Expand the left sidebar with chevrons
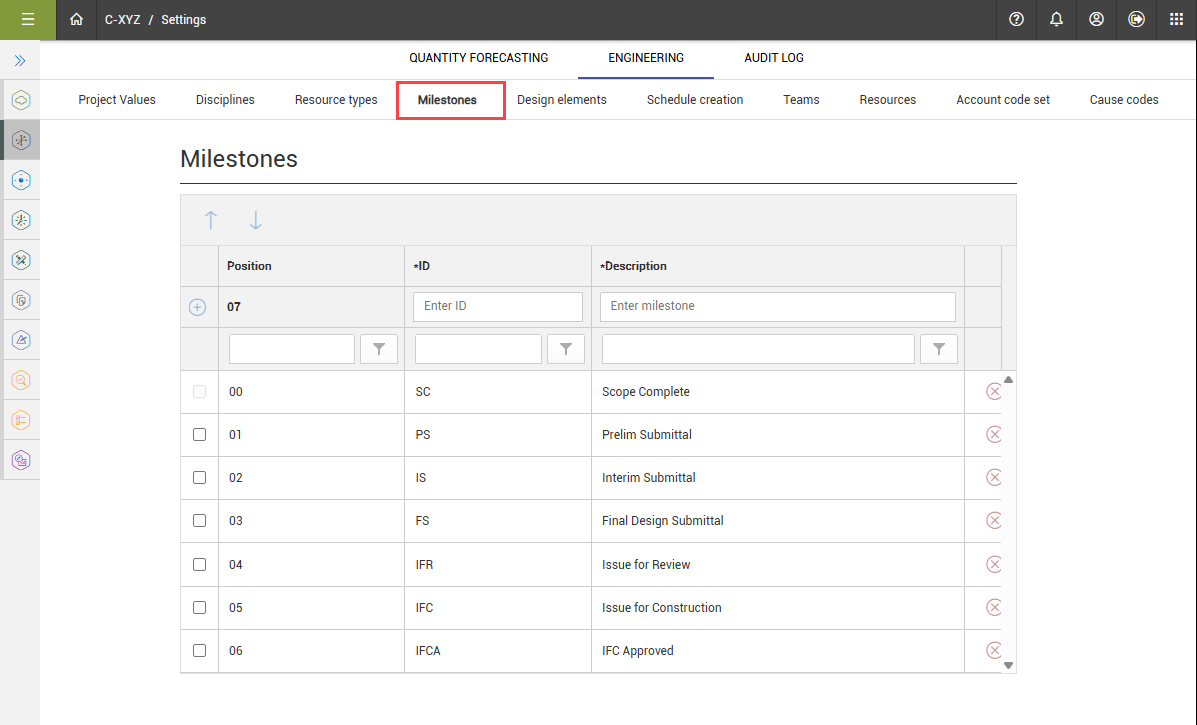This screenshot has width=1197, height=725. point(20,61)
